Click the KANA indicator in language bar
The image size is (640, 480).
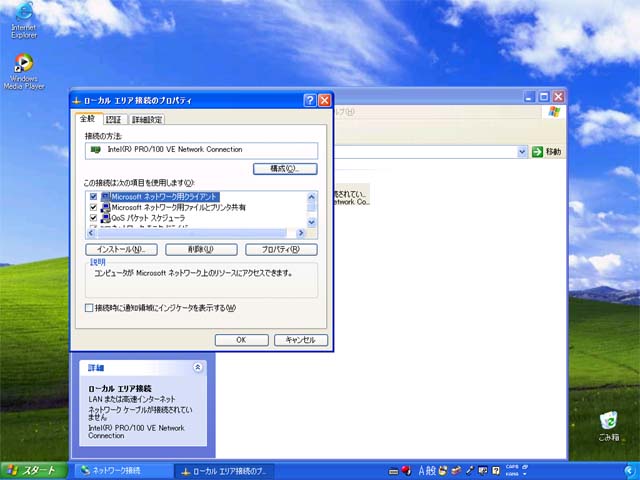pyautogui.click(x=512, y=474)
